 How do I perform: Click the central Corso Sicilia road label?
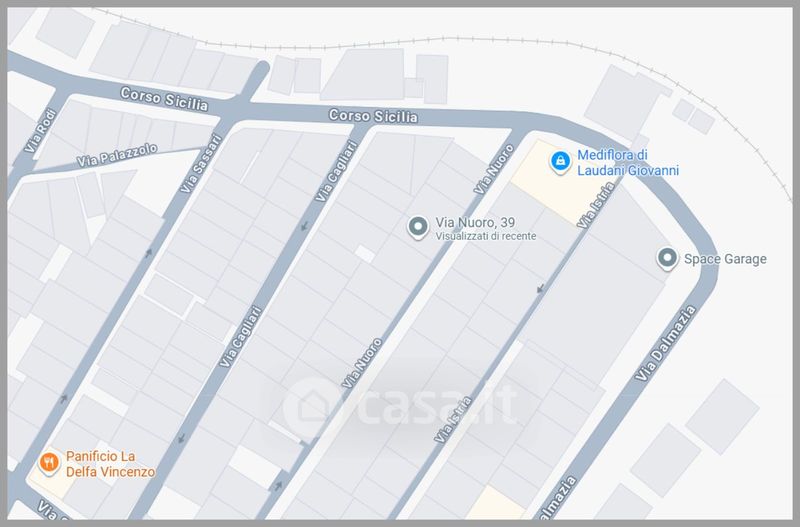point(373,116)
